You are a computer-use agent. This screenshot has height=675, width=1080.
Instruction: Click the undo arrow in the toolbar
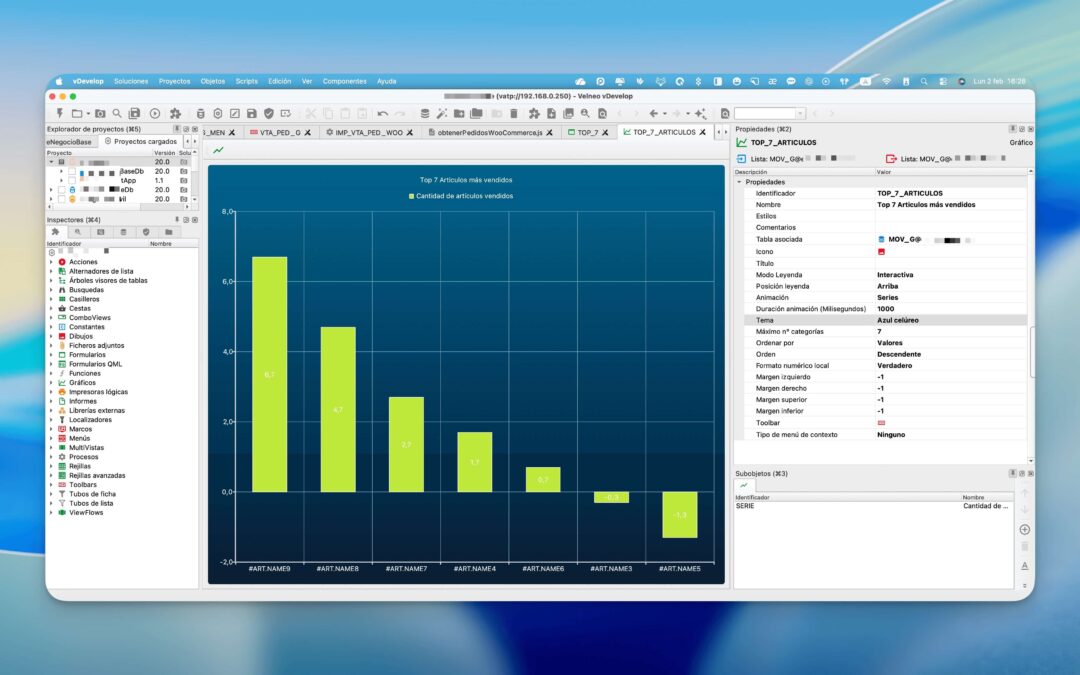pos(382,114)
